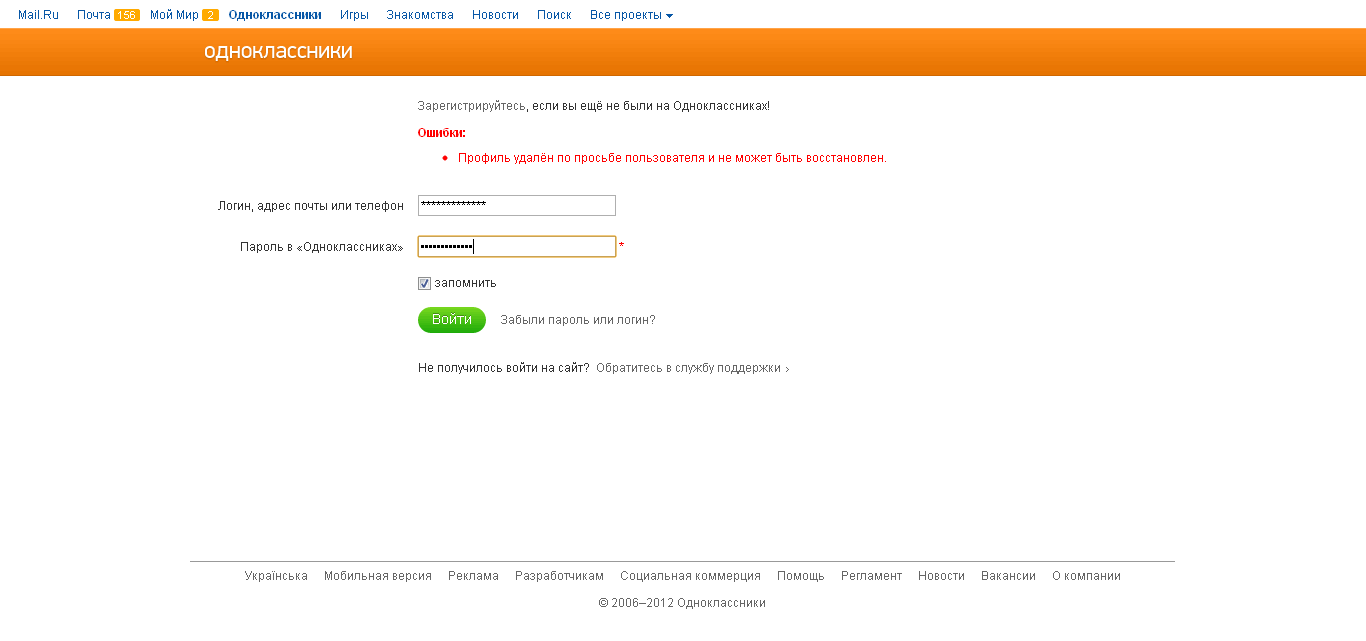
Task: Click the Mail.Ru link in top bar
Action: click(39, 15)
